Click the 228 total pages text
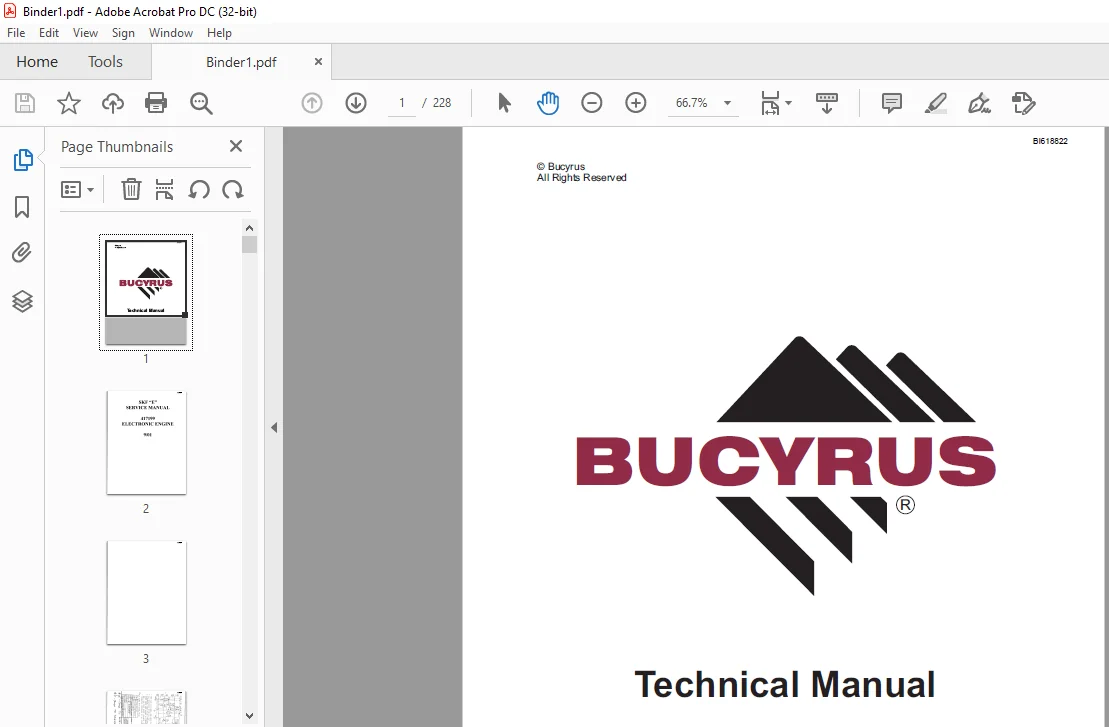The image size is (1109, 727). click(x=442, y=103)
